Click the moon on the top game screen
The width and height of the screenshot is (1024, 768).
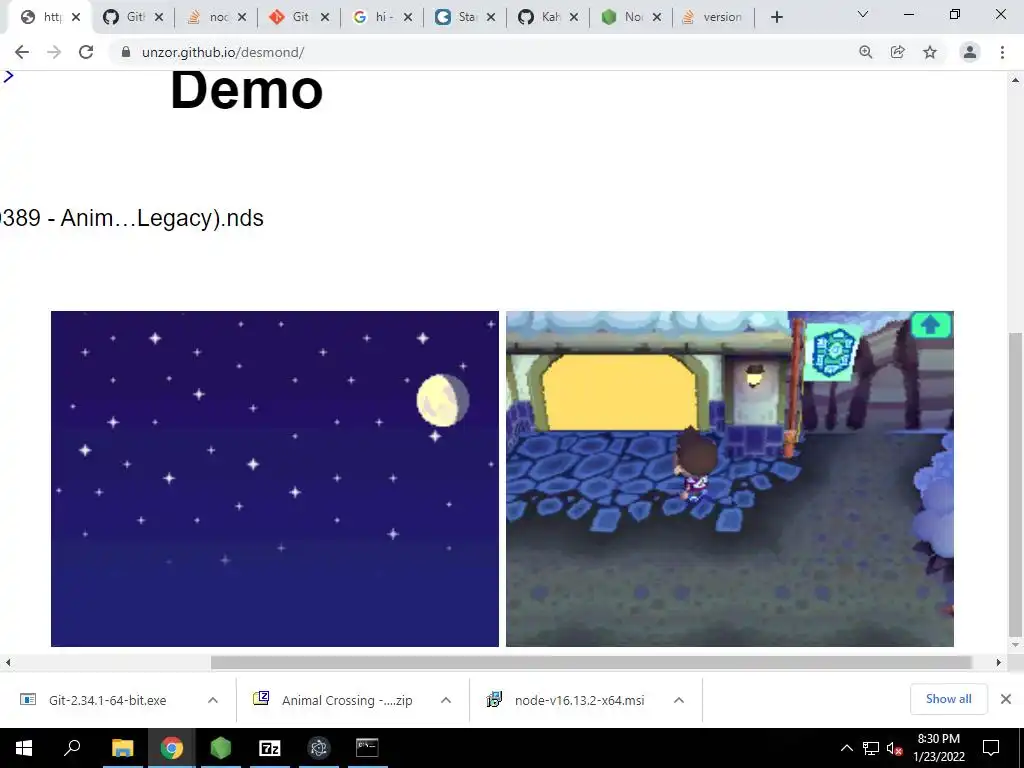click(443, 400)
